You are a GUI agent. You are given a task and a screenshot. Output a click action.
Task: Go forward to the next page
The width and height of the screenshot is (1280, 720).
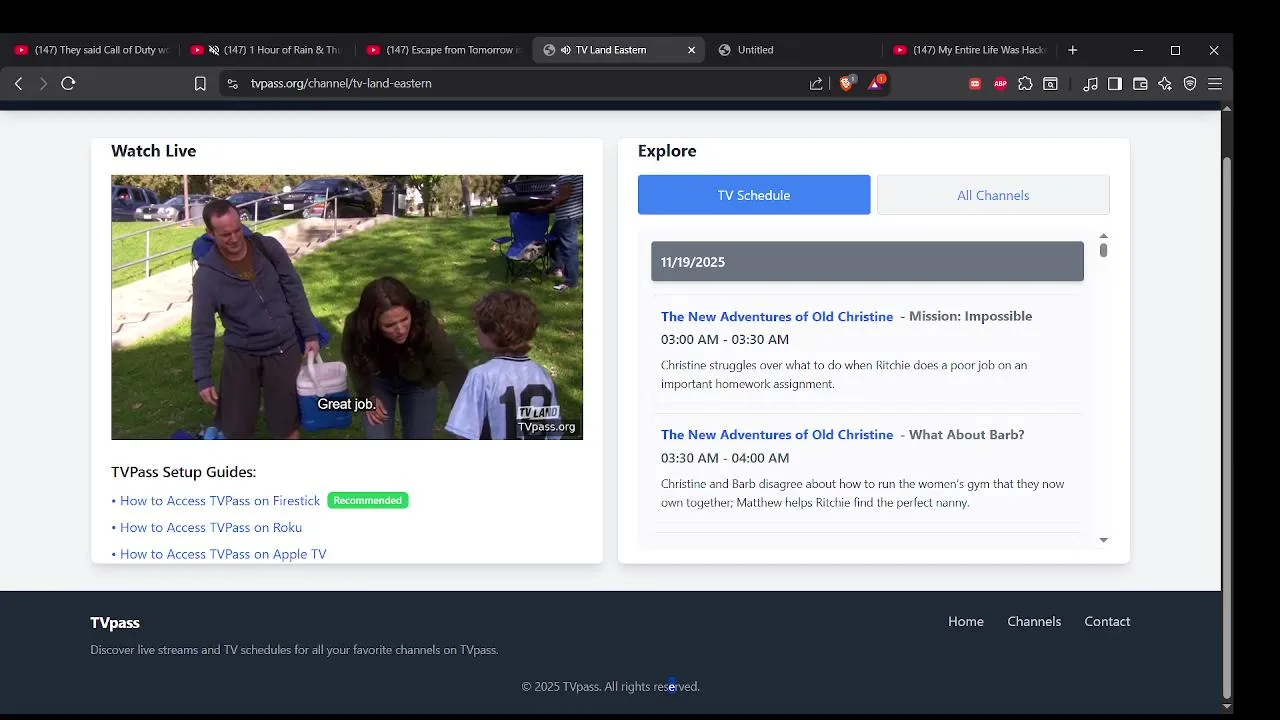point(43,84)
